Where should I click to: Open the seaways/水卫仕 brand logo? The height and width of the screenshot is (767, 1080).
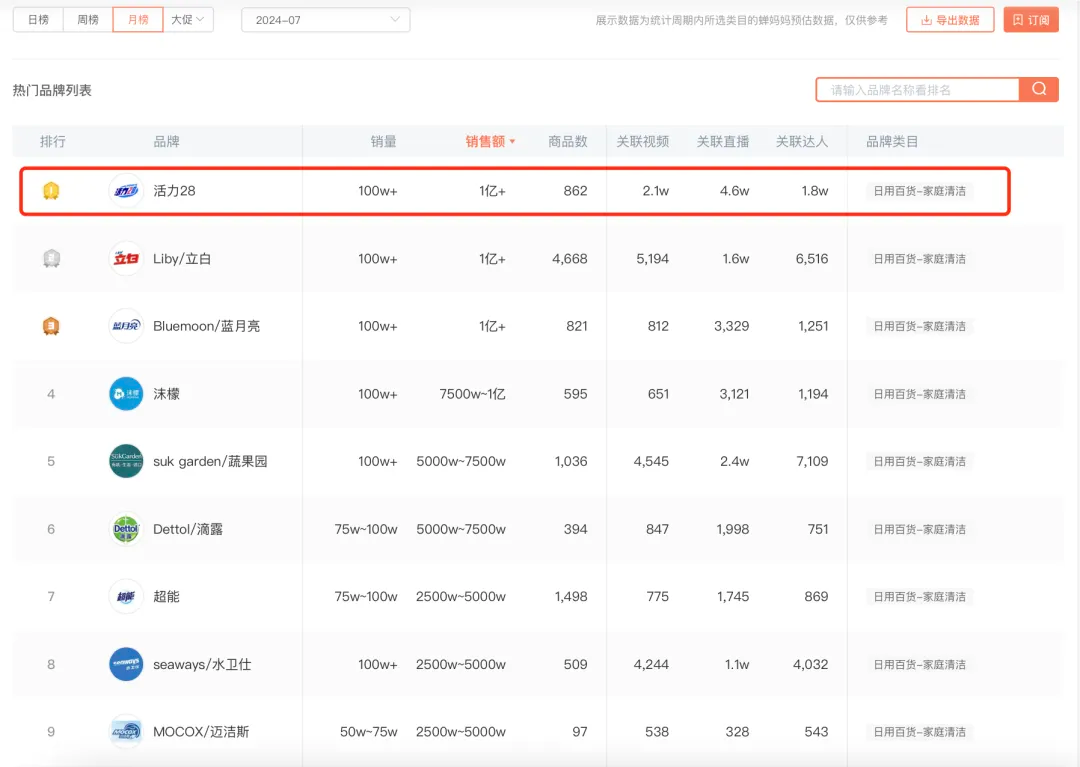click(126, 664)
